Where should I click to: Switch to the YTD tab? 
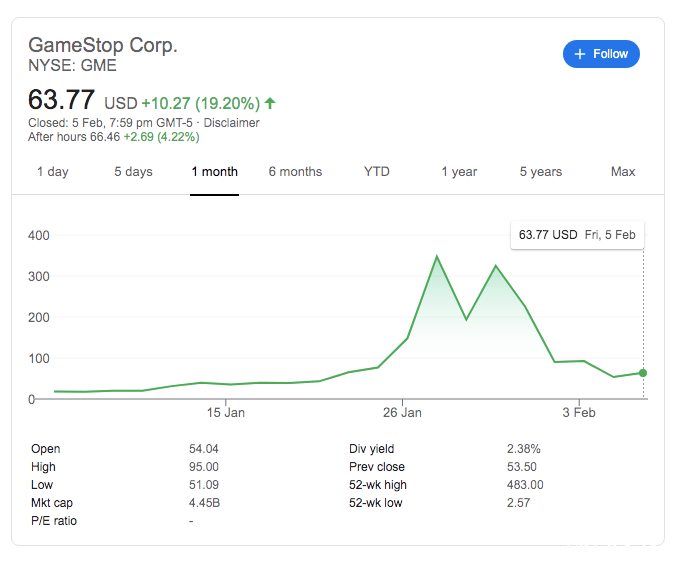point(376,171)
